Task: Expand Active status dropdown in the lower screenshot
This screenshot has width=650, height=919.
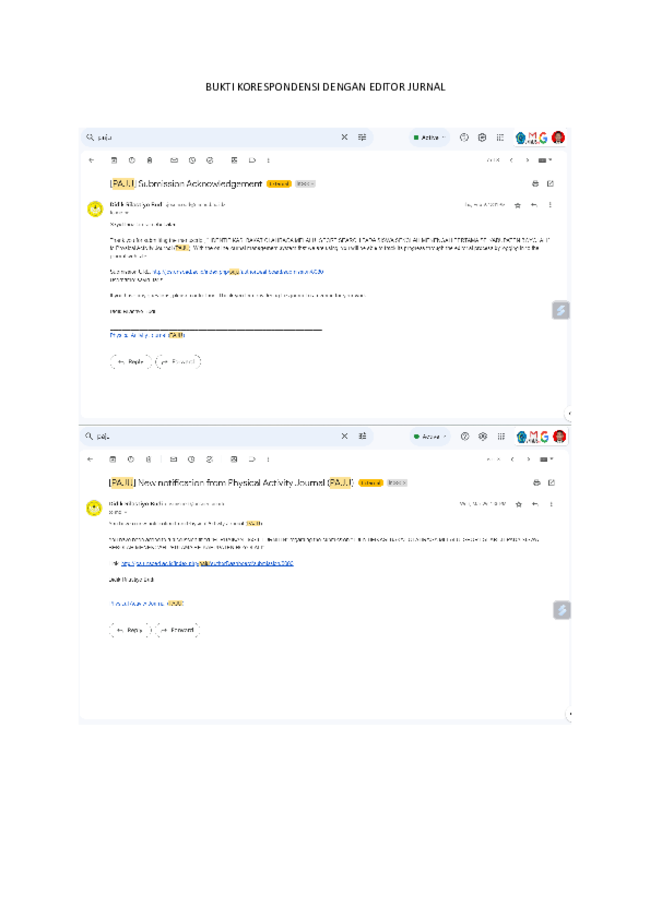Action: 430,436
